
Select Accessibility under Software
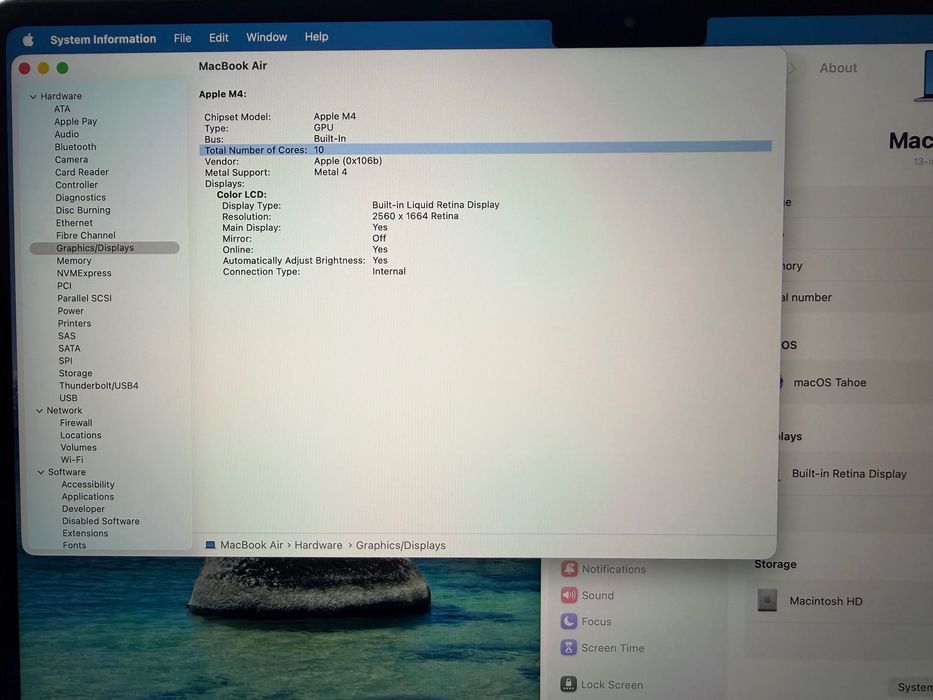pos(88,485)
